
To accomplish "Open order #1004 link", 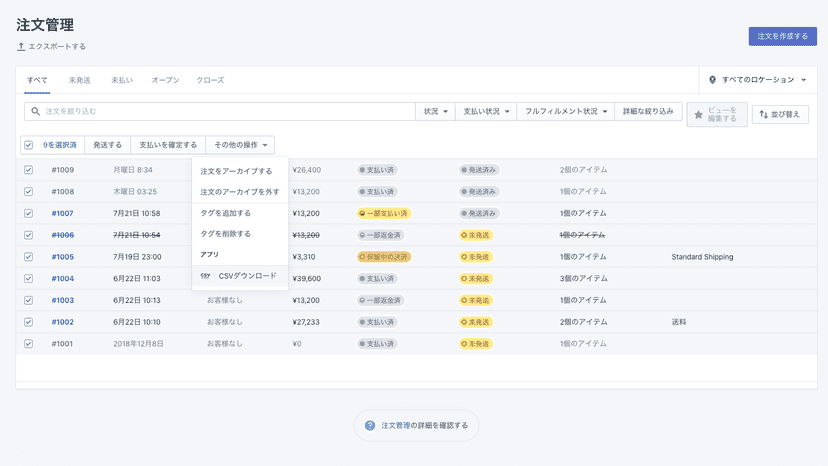I will [x=62, y=278].
